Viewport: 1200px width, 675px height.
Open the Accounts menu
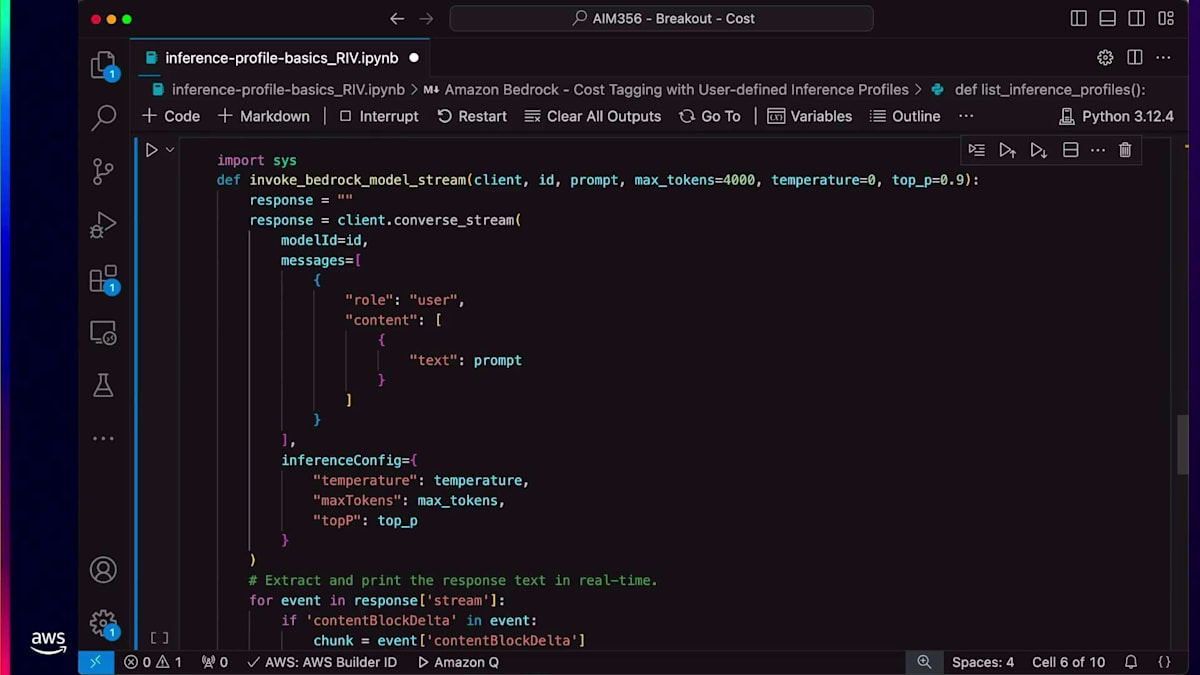(103, 570)
